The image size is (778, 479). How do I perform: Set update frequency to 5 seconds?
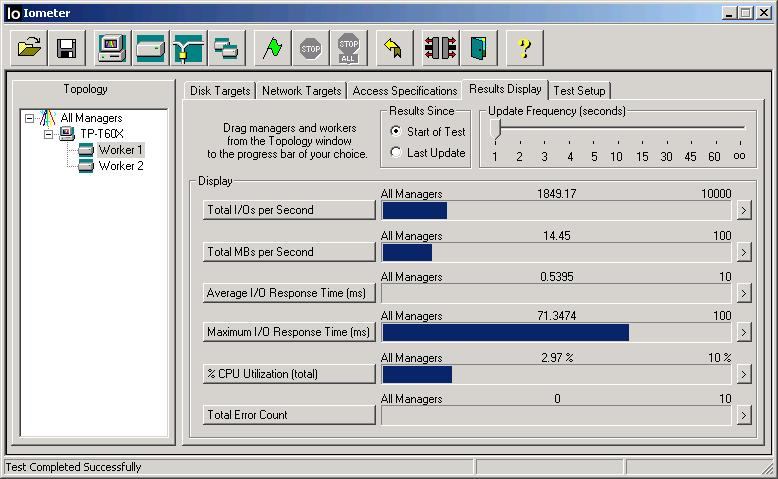pyautogui.click(x=594, y=156)
